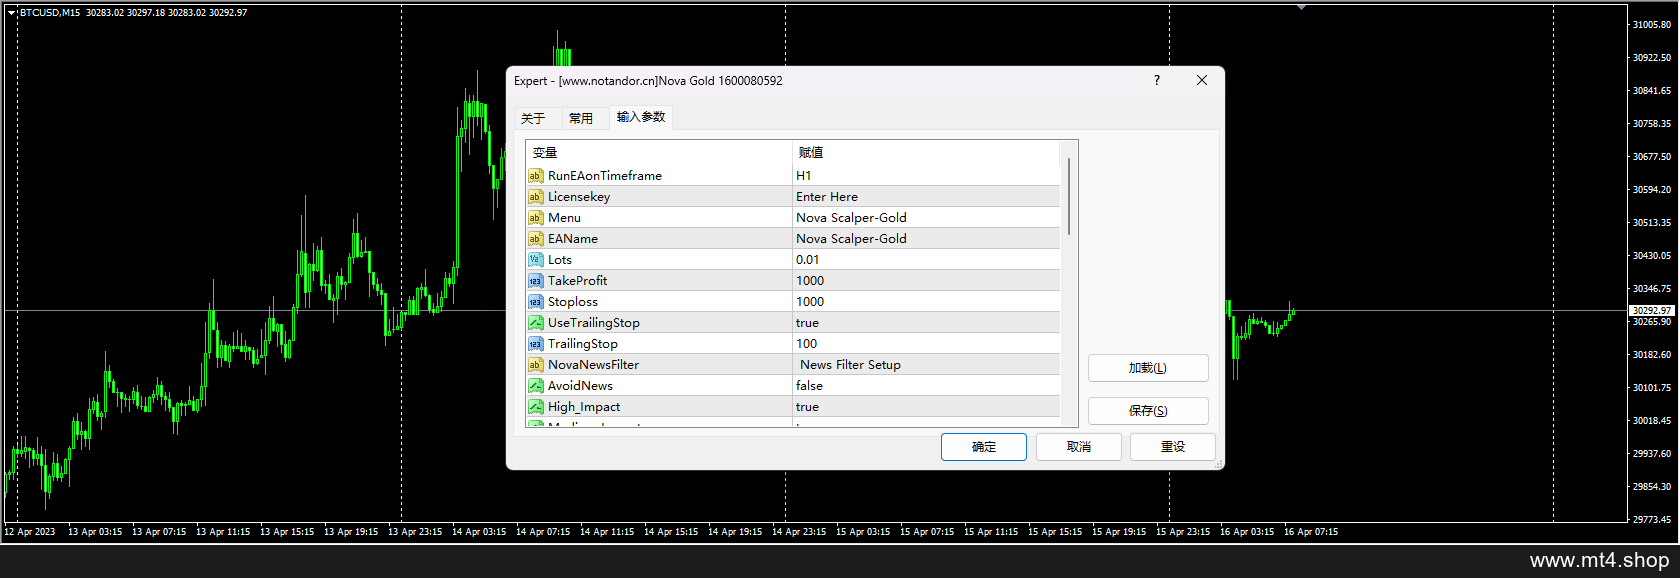Select the Nova Scalper-Gold value of EAName
The width and height of the screenshot is (1680, 578).
(x=851, y=239)
